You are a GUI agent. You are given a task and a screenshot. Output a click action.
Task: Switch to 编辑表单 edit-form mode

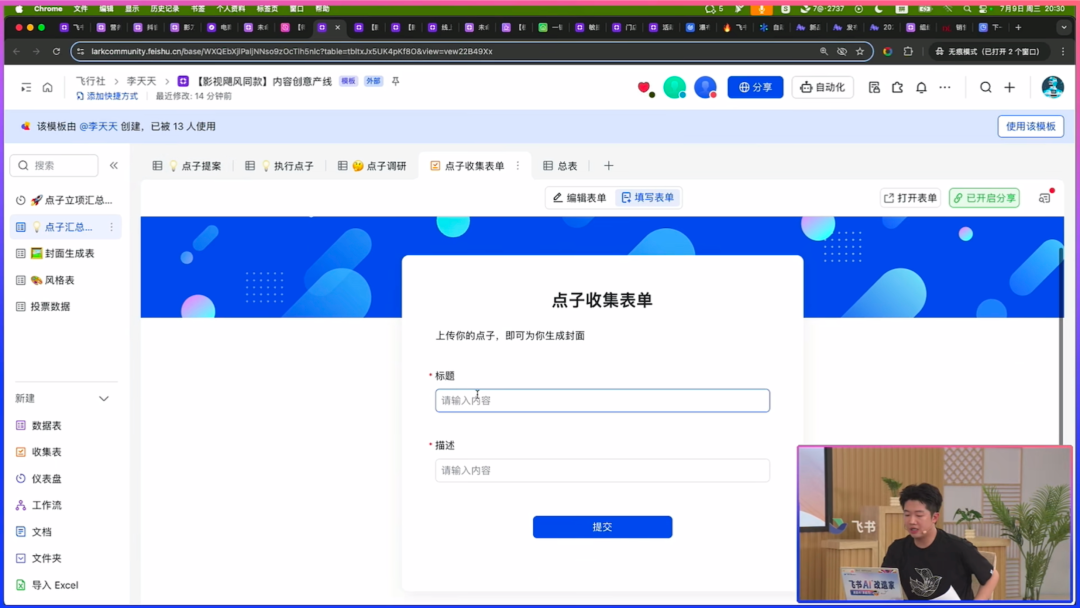pos(579,198)
